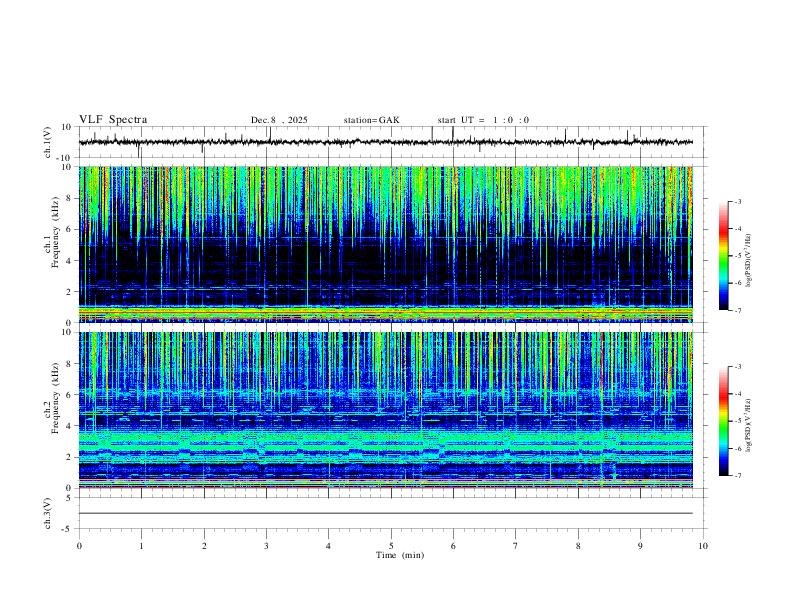
Task: Click time axis tick label "7"
Action: click(x=516, y=546)
